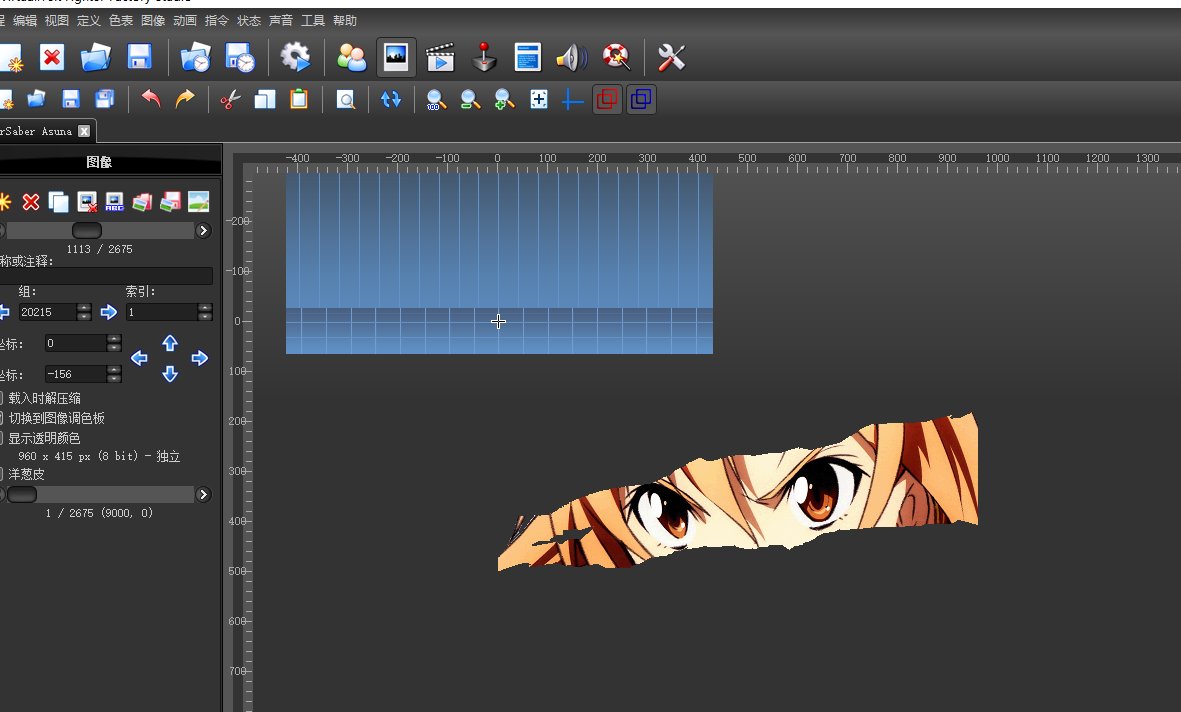
Task: Open the states blue window editor
Action: [x=528, y=57]
